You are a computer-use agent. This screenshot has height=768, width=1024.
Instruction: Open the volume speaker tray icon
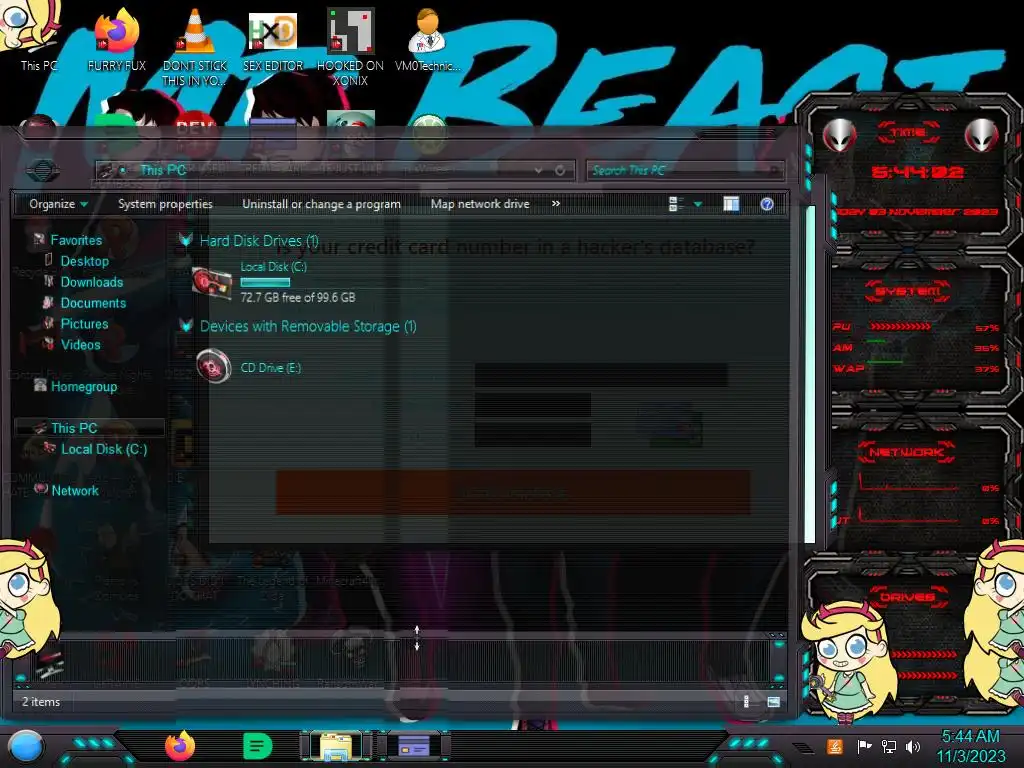(x=913, y=746)
